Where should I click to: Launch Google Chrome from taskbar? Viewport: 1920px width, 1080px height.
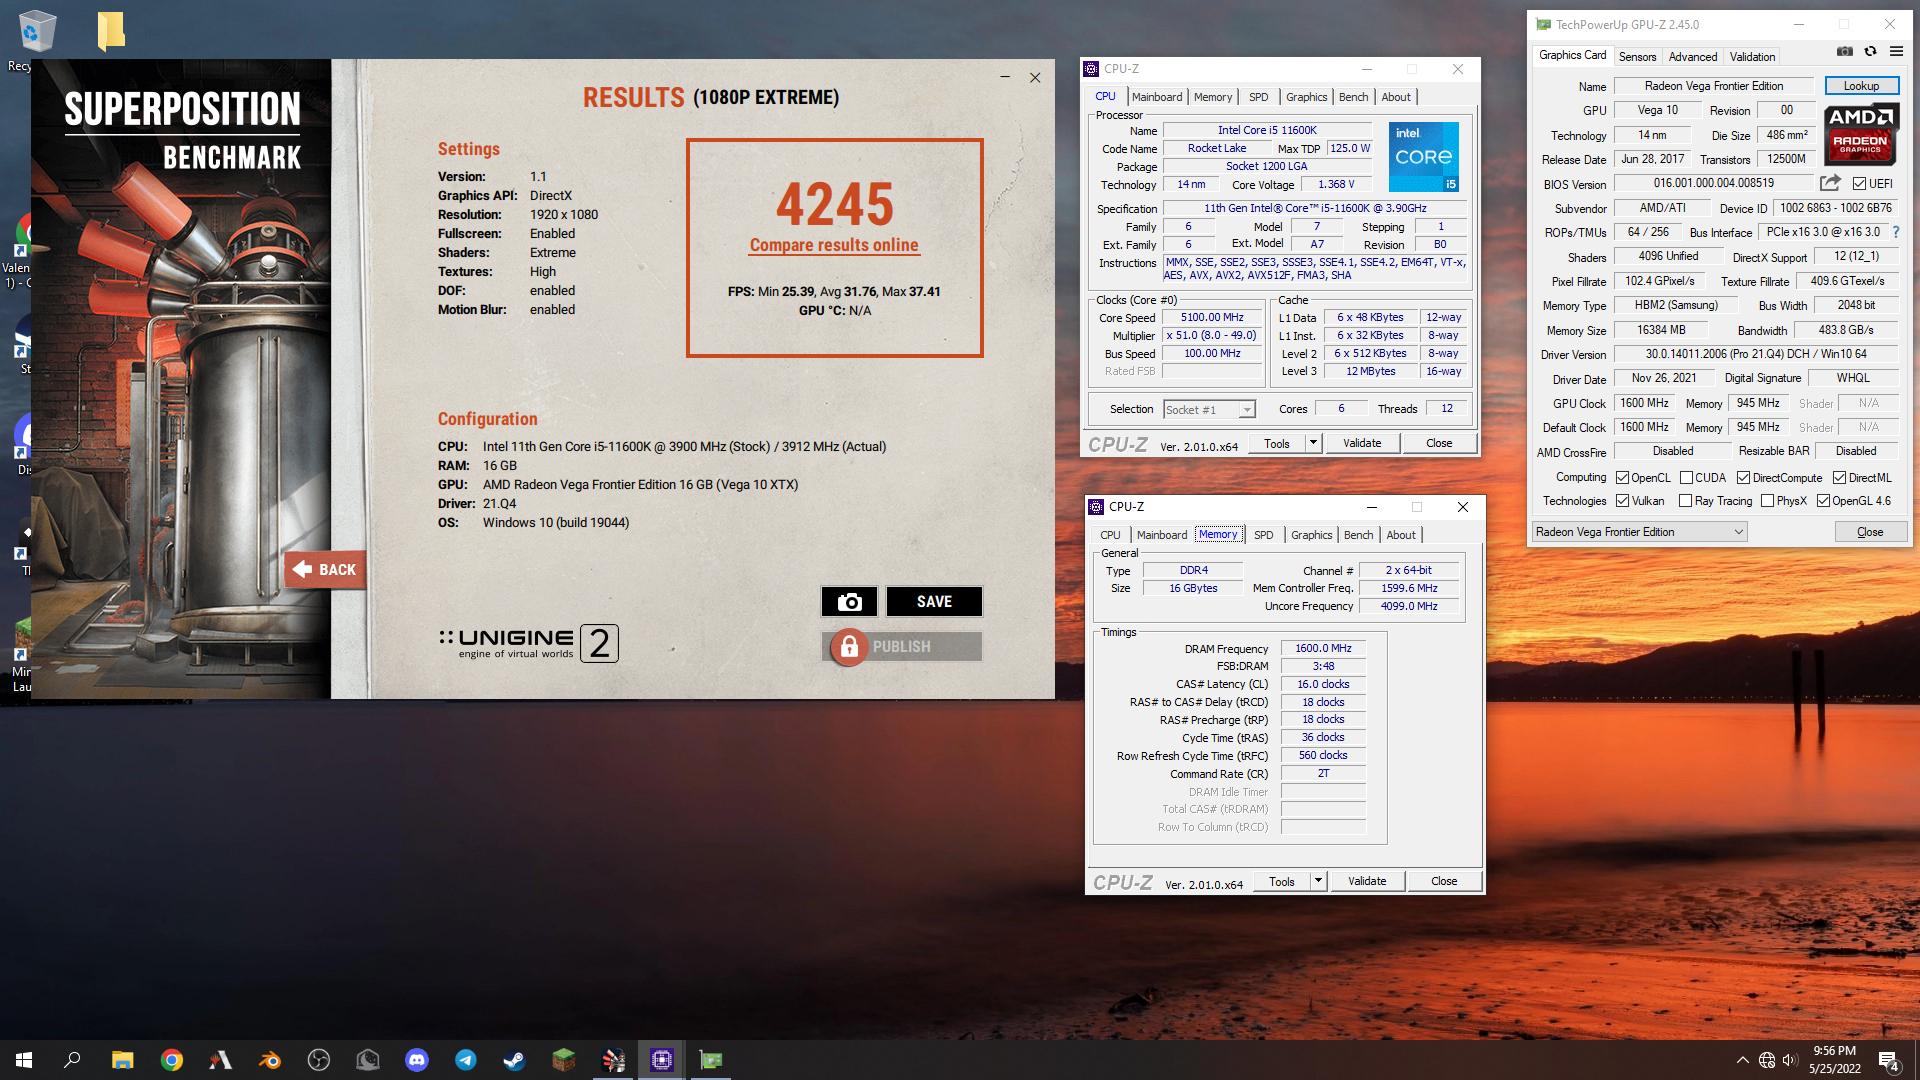coord(172,1060)
